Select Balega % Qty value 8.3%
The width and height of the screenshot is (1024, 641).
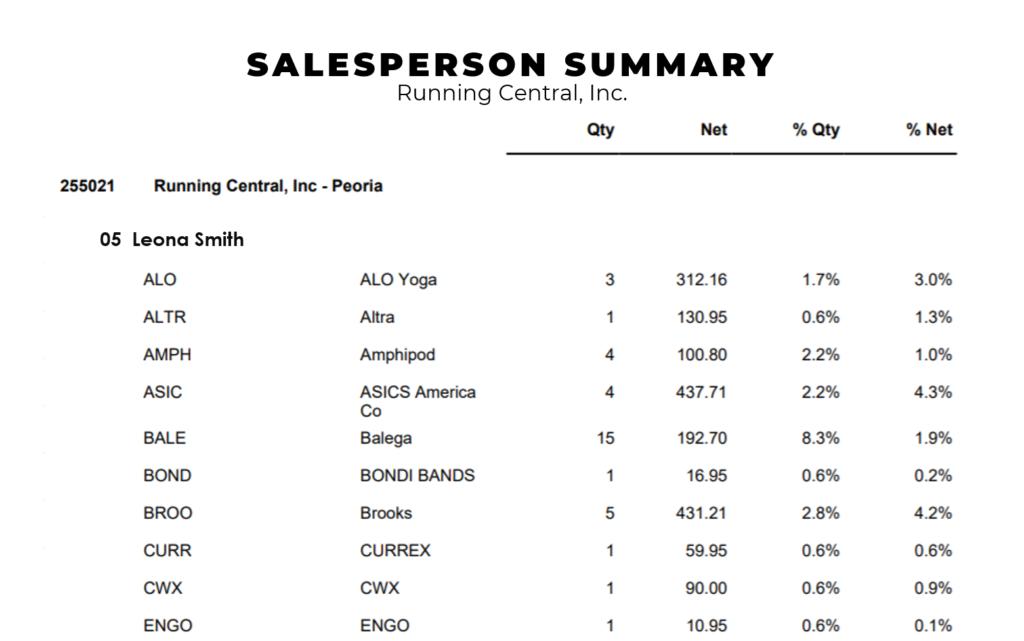tap(820, 438)
